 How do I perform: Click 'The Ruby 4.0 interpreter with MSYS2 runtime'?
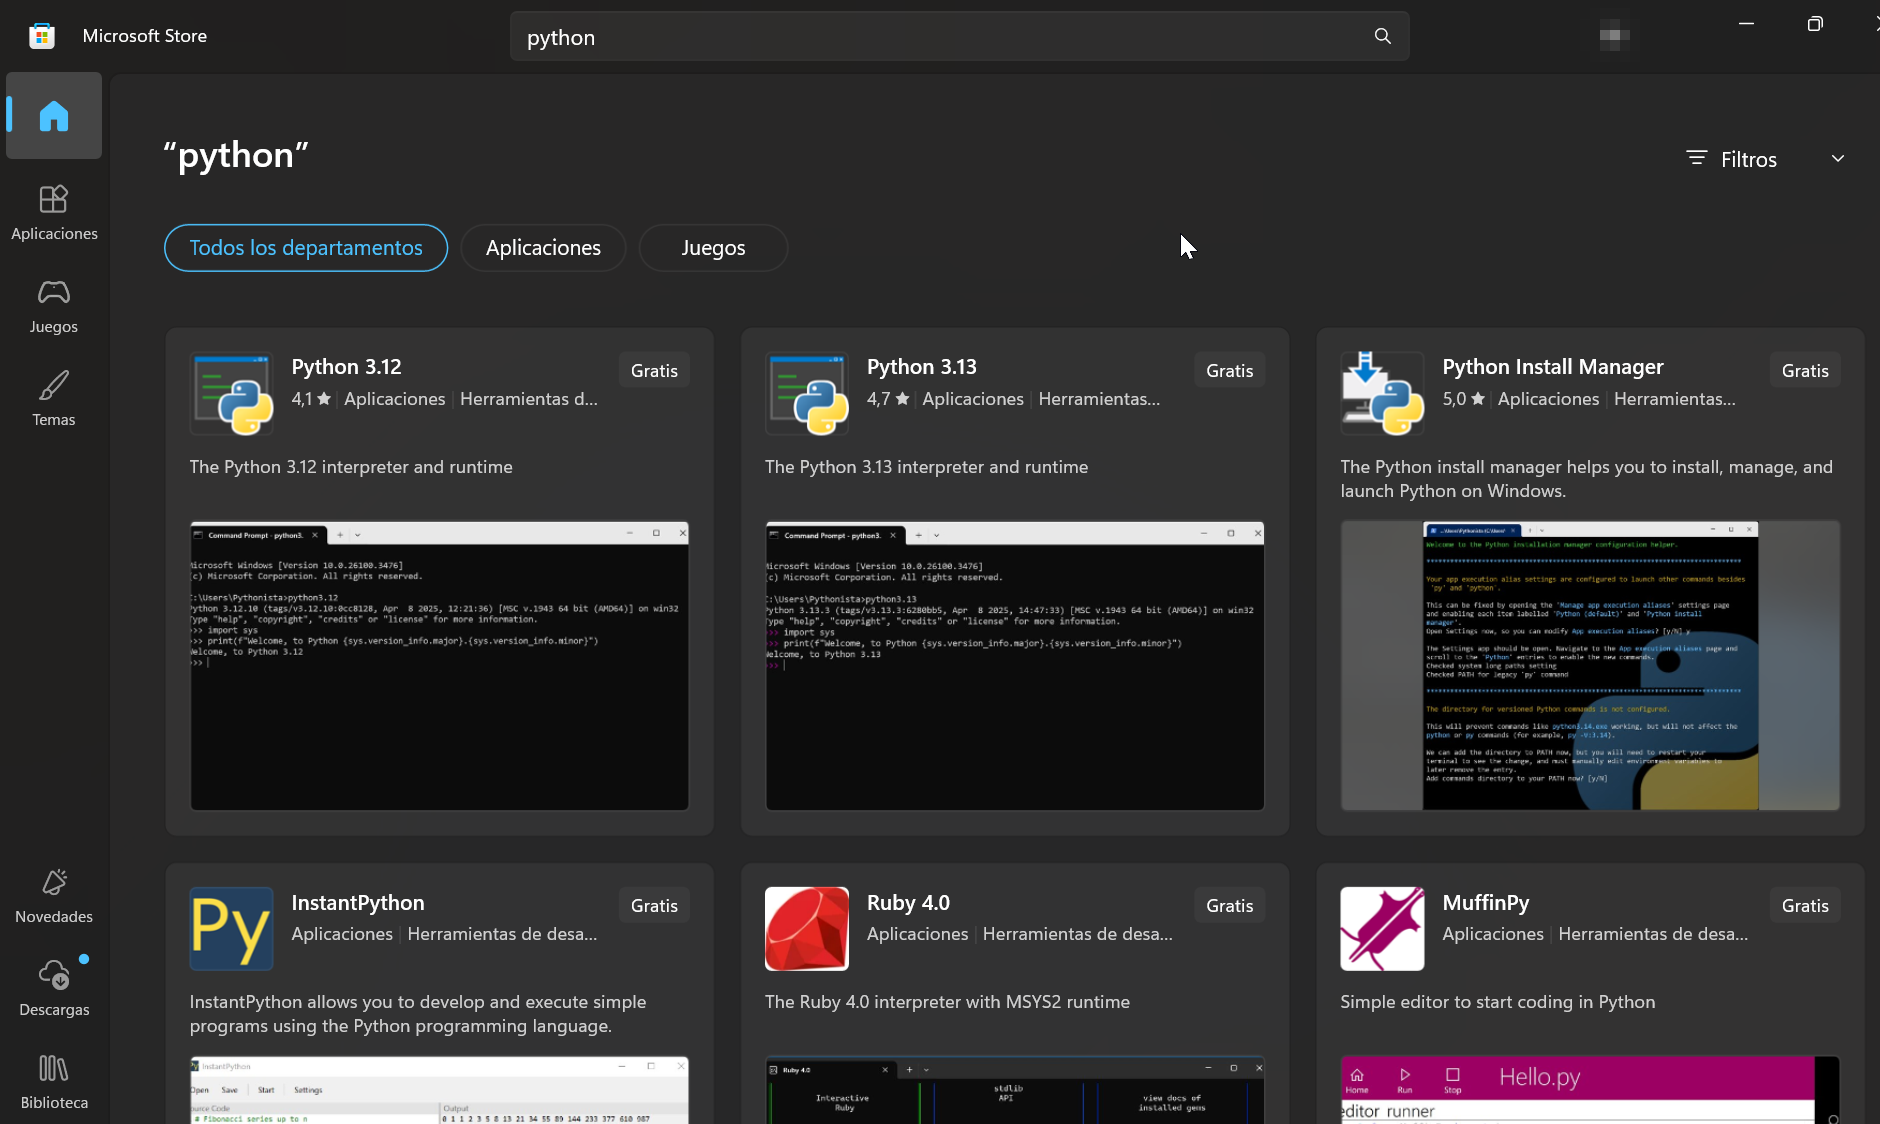pos(947,1002)
